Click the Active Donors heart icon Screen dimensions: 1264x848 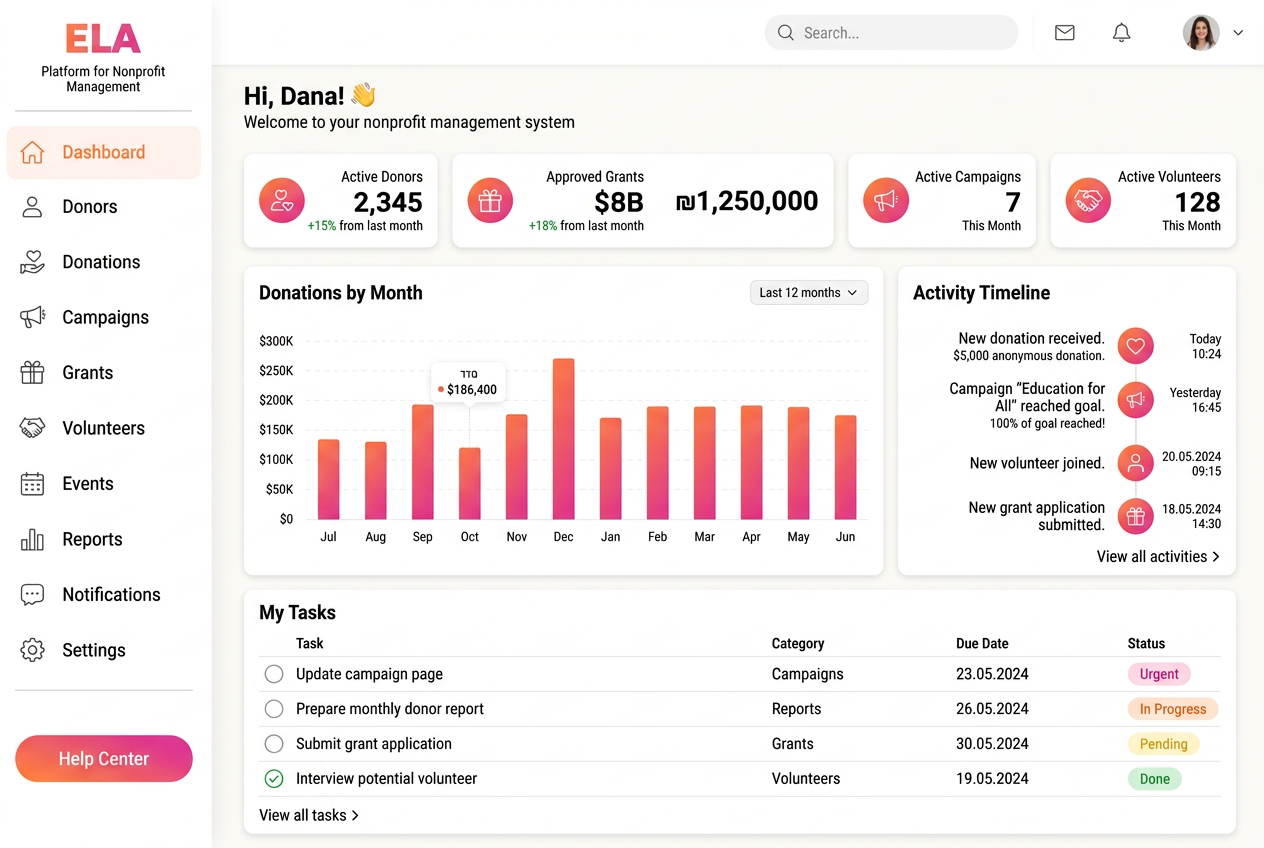pos(282,200)
